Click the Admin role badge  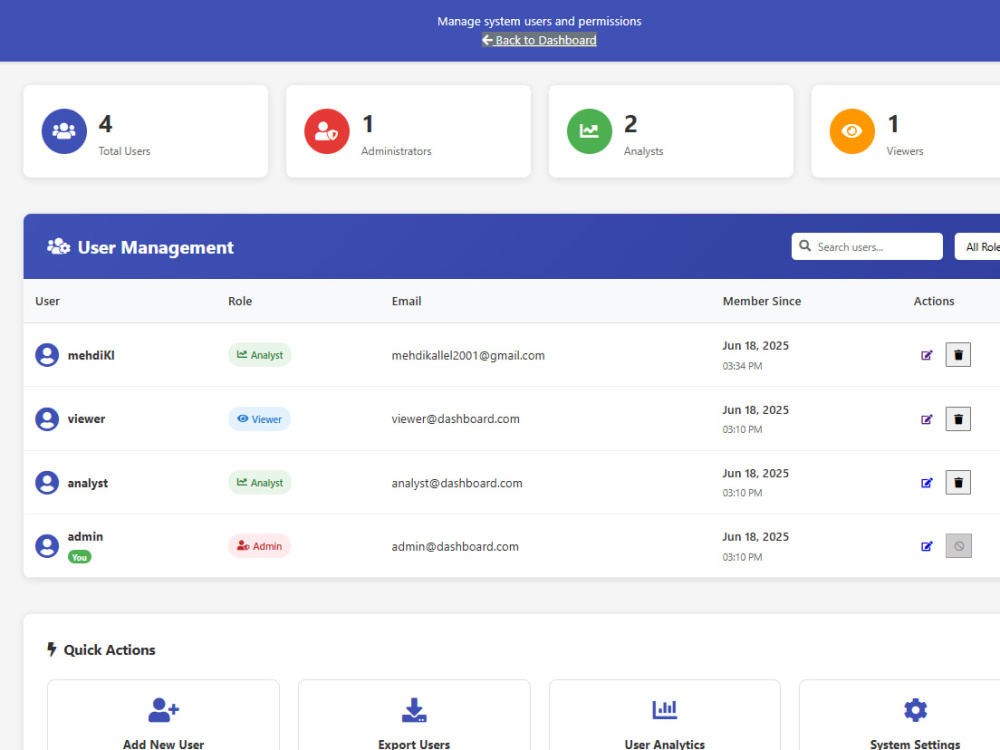[x=259, y=546]
